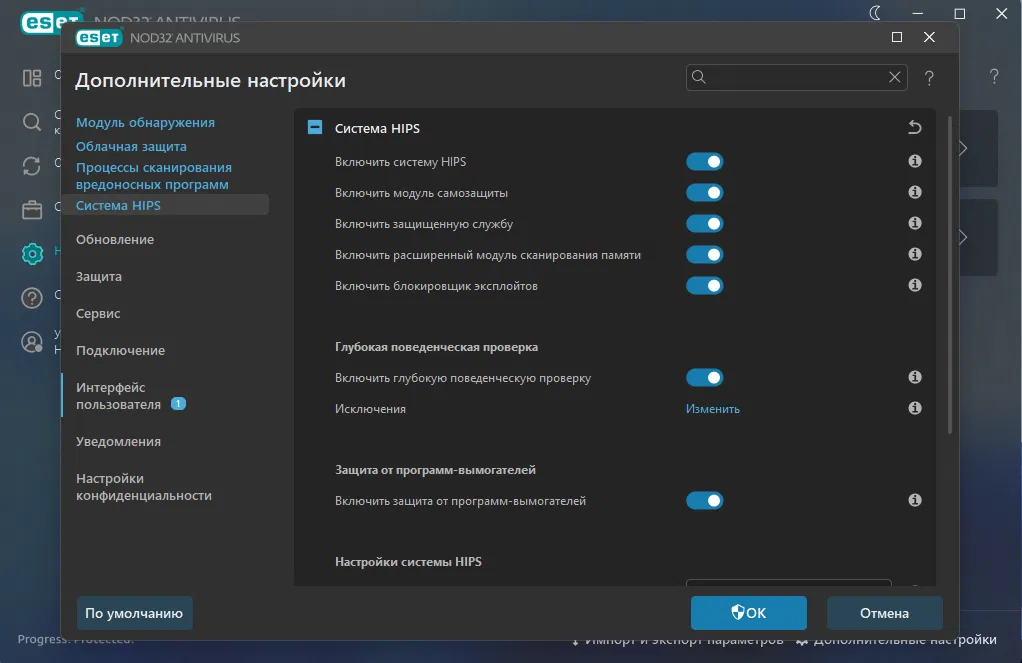Click the settings pane vertical scrollbar
The height and width of the screenshot is (663, 1022).
(x=950, y=274)
